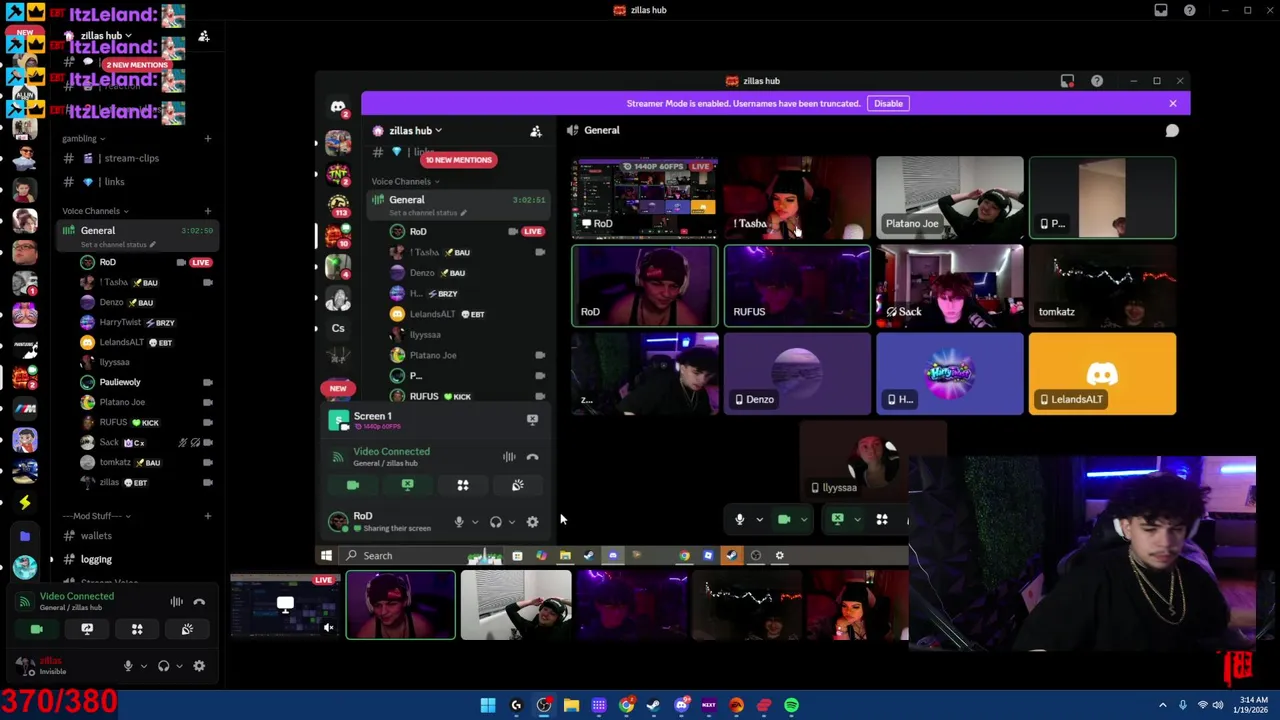Toggle noise suppression in outer voice panel
Image resolution: width=1280 pixels, height=720 pixels.
click(176, 602)
